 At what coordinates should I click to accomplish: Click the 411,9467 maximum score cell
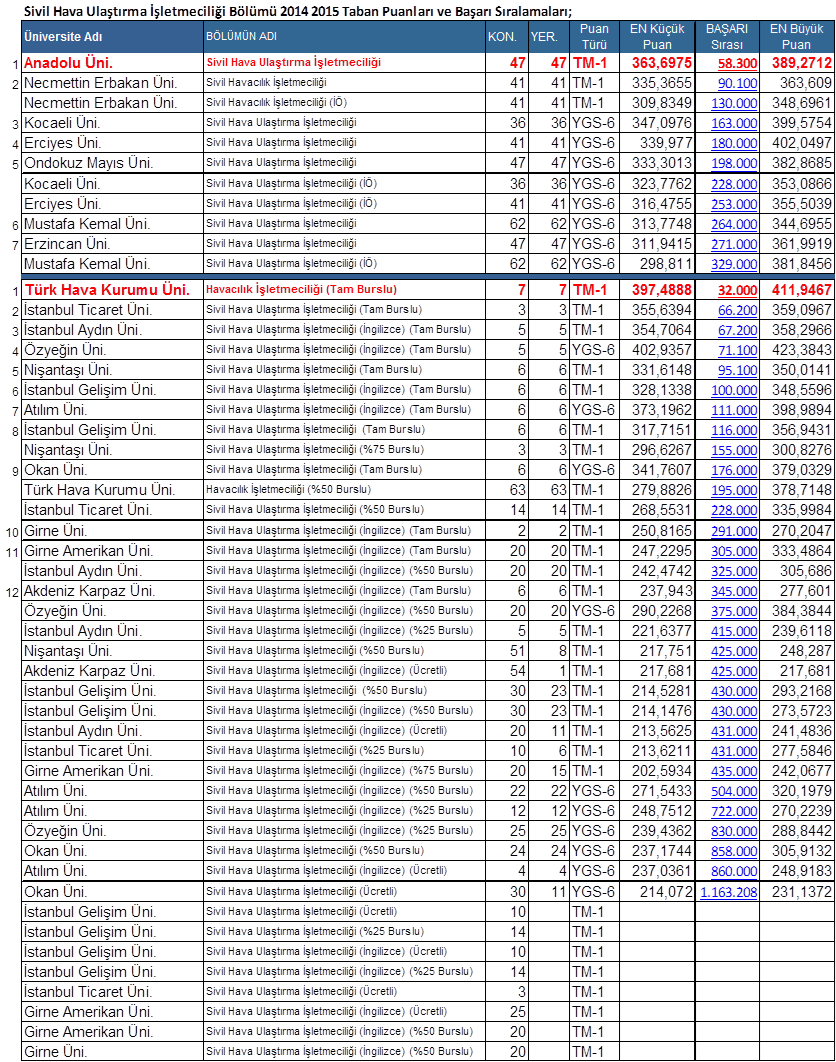(x=797, y=290)
